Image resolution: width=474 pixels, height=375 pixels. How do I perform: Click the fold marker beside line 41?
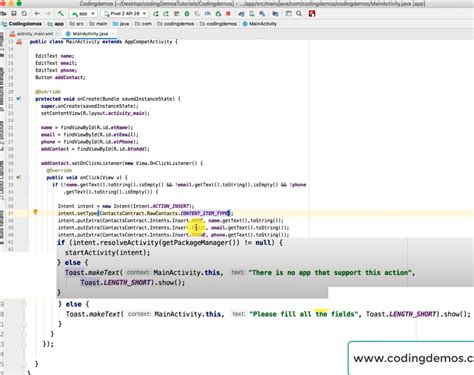[x=27, y=242]
